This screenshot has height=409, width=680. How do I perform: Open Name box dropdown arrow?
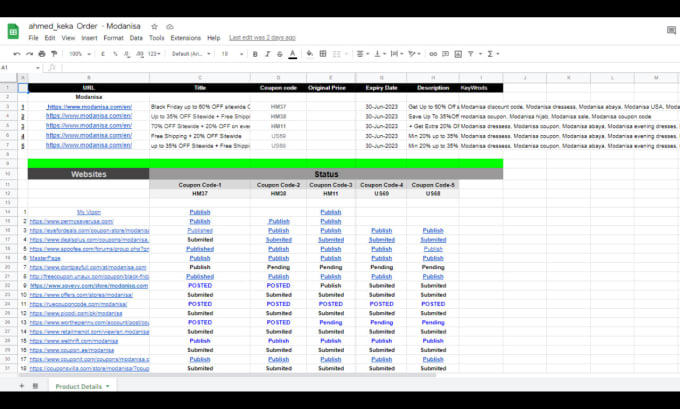click(38, 68)
